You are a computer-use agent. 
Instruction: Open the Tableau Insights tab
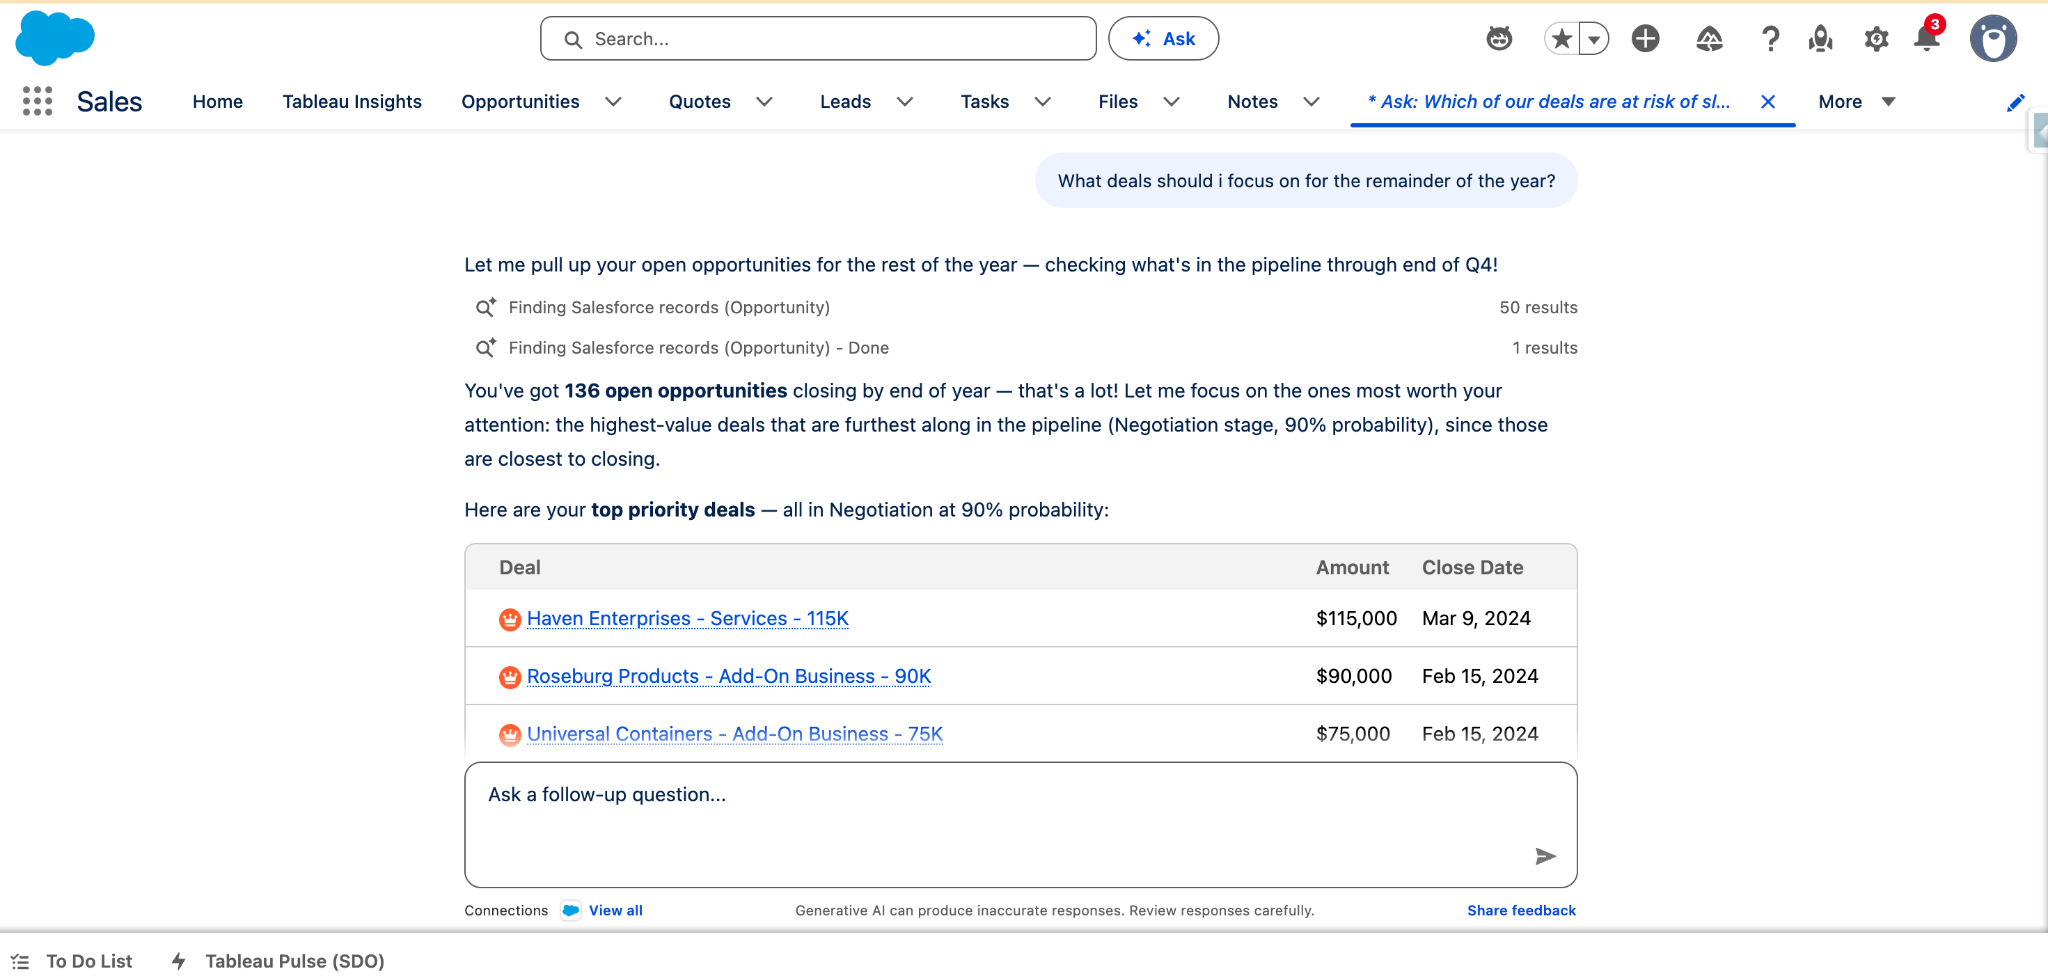click(x=352, y=102)
